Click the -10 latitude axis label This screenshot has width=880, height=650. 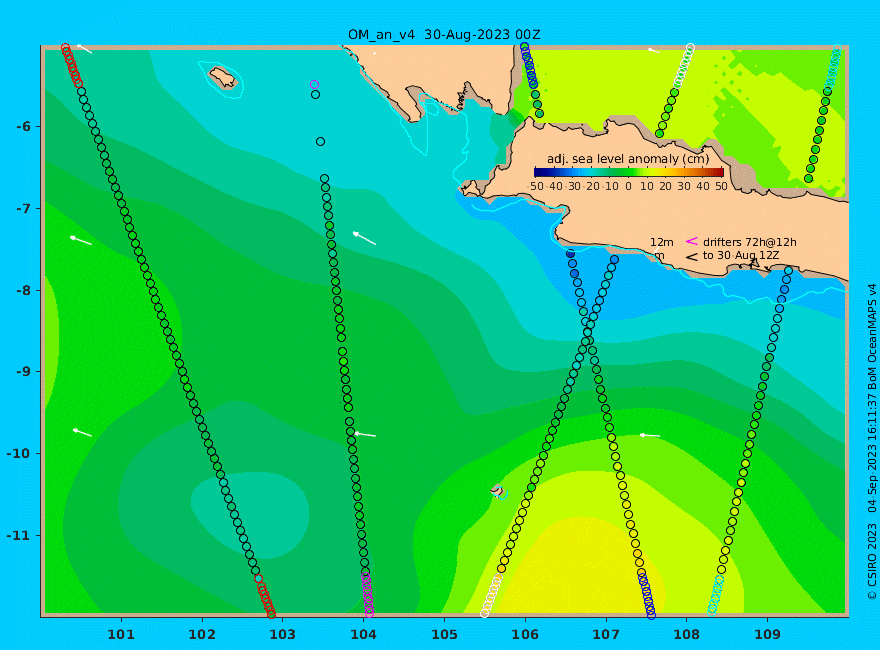point(20,453)
